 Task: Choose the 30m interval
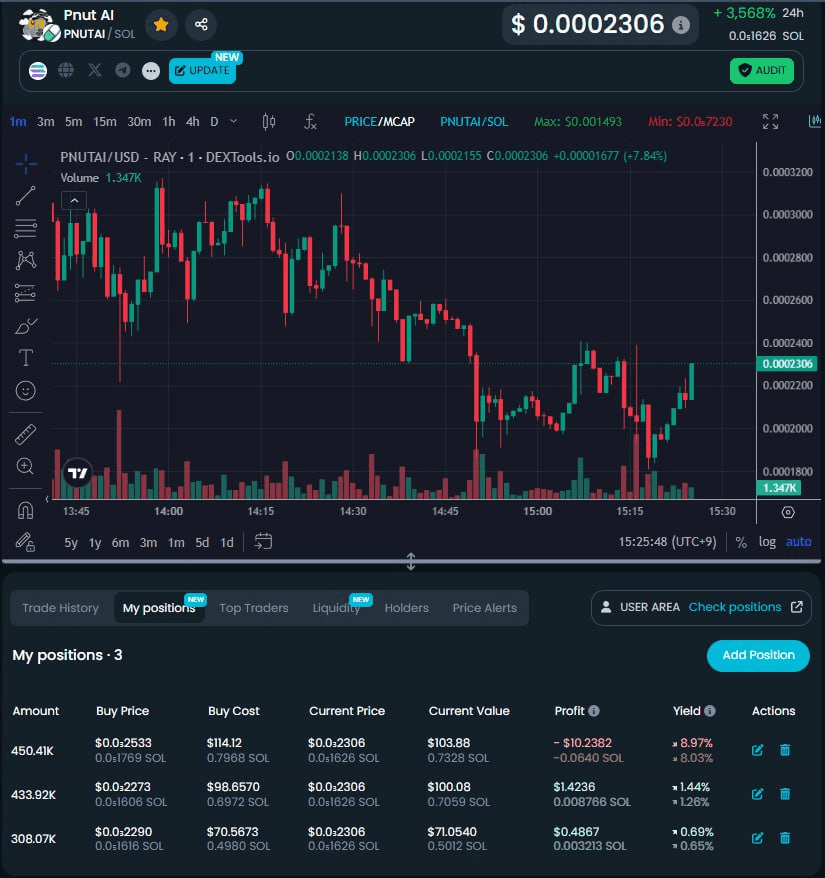coord(139,122)
